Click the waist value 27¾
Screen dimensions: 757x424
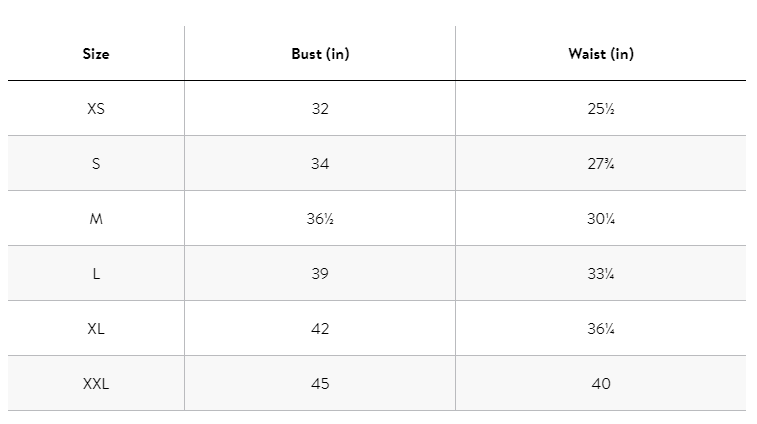coord(601,164)
